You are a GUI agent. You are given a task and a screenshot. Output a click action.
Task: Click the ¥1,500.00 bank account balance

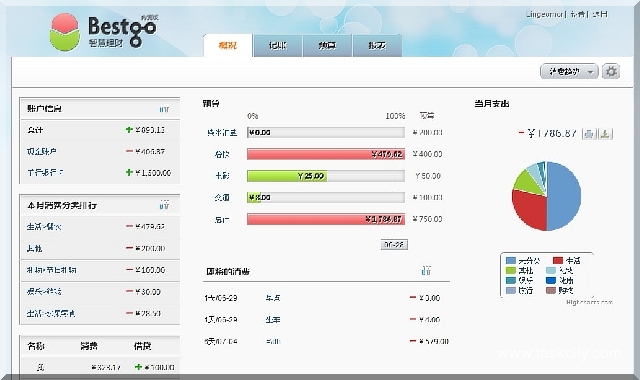pyautogui.click(x=153, y=173)
